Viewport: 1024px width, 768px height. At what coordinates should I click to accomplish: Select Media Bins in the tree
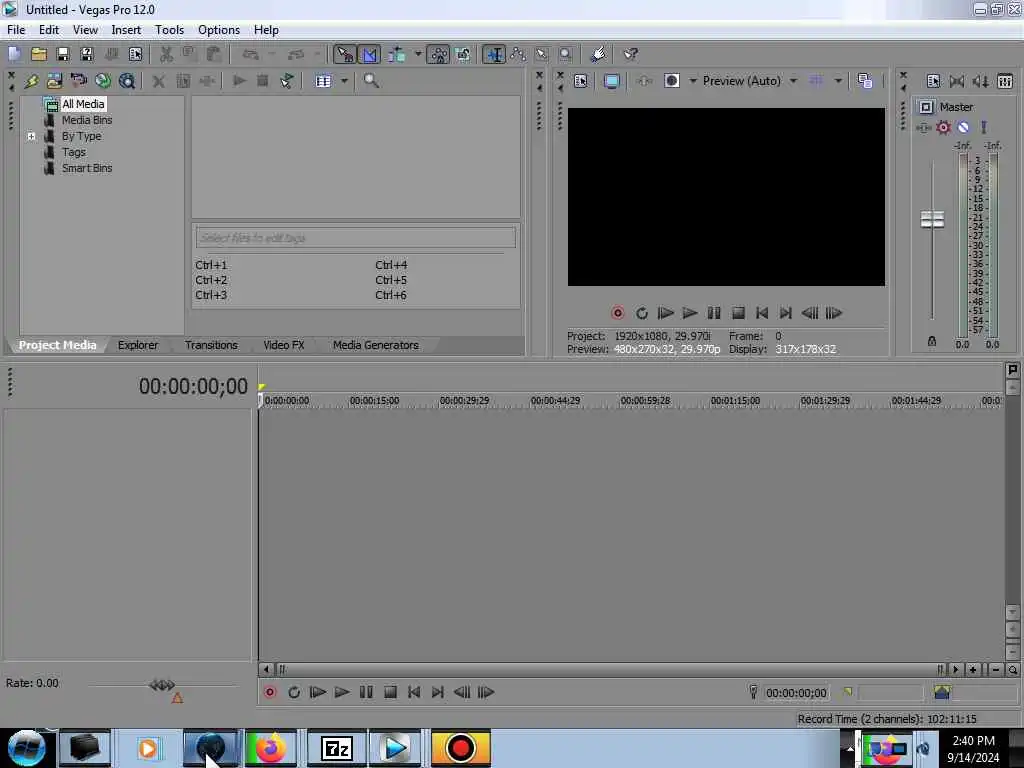pos(87,120)
